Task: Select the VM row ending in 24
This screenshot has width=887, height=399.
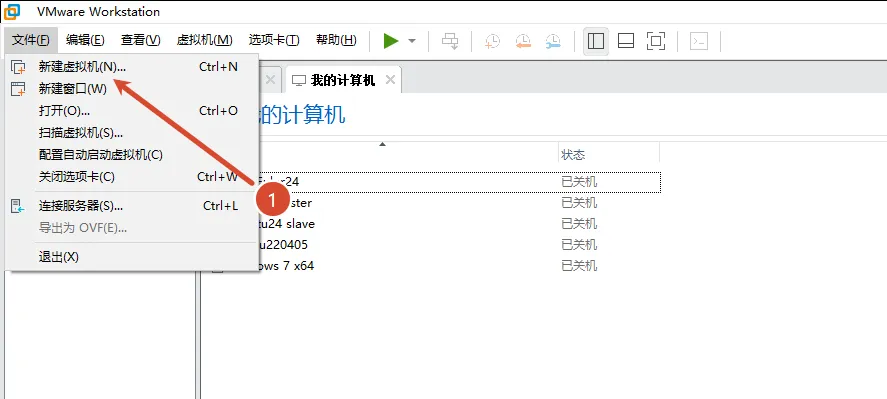Action: [459, 182]
